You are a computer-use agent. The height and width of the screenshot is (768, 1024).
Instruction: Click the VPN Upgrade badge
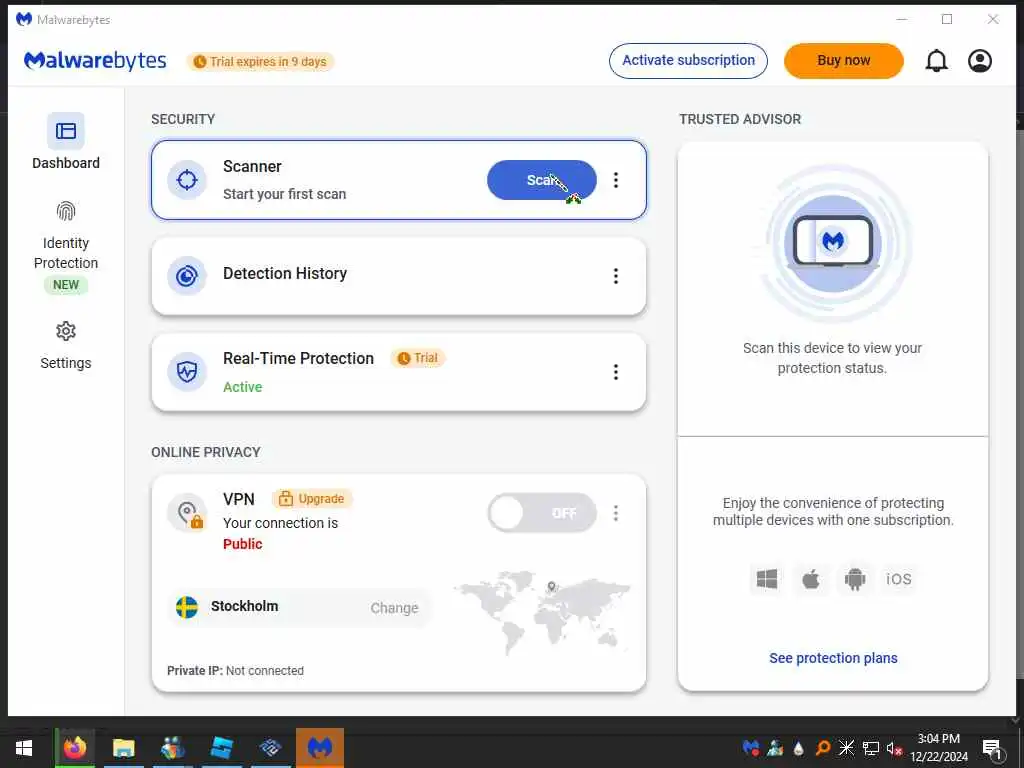point(312,499)
